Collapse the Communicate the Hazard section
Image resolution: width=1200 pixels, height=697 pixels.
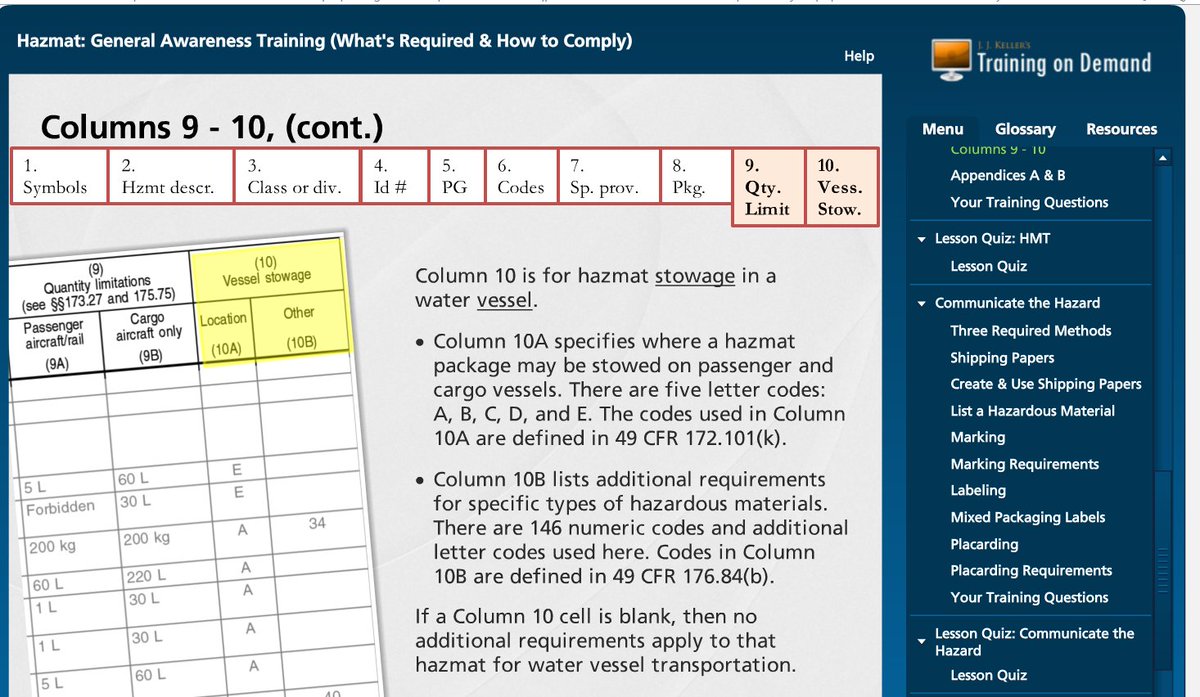click(921, 304)
